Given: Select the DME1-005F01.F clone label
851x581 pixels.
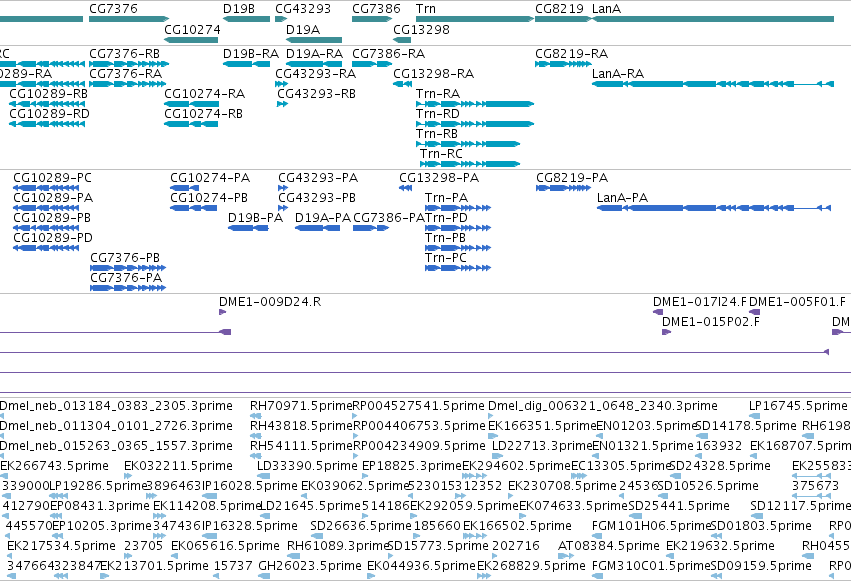Looking at the screenshot, I should (x=797, y=302).
